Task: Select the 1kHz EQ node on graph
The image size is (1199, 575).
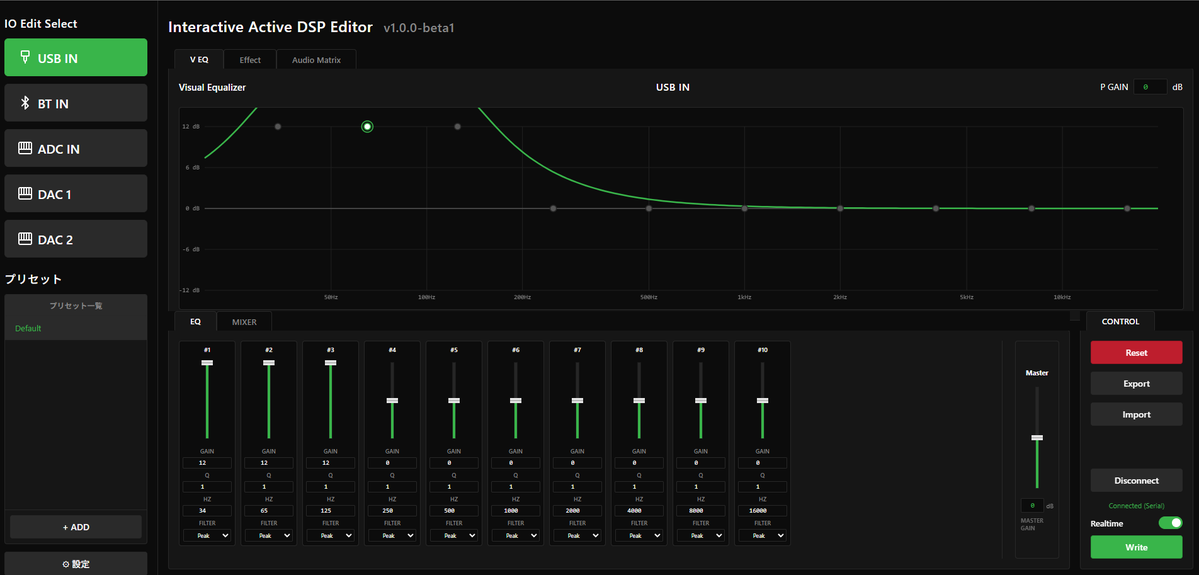Action: point(744,208)
